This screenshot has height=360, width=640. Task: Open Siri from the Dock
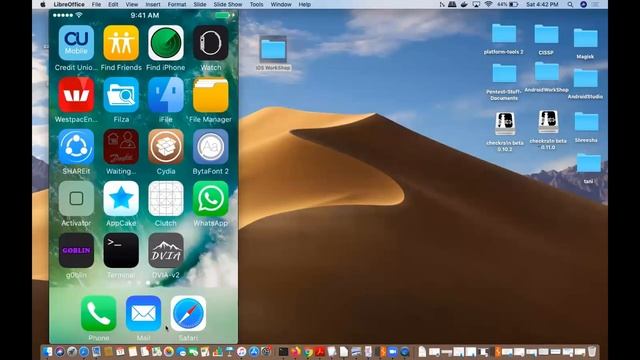click(x=60, y=351)
